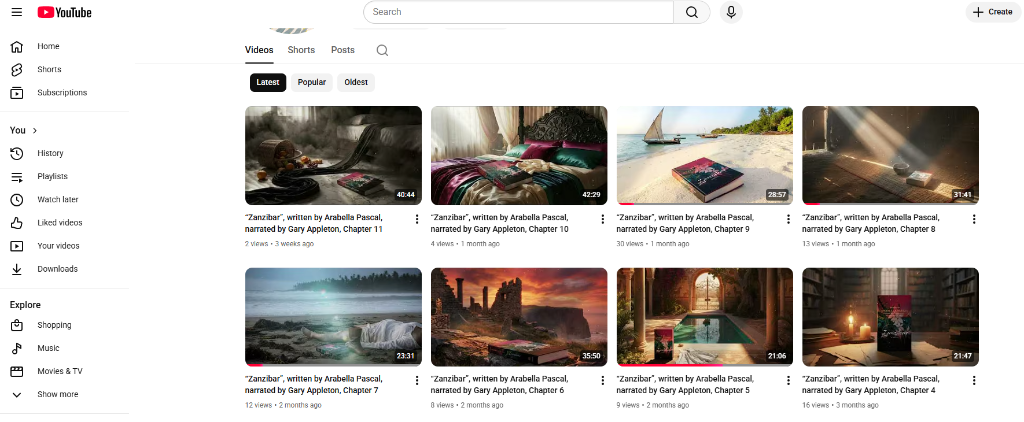This screenshot has width=1024, height=422.
Task: Open the Chapter 10 video thumbnail
Action: (519, 155)
